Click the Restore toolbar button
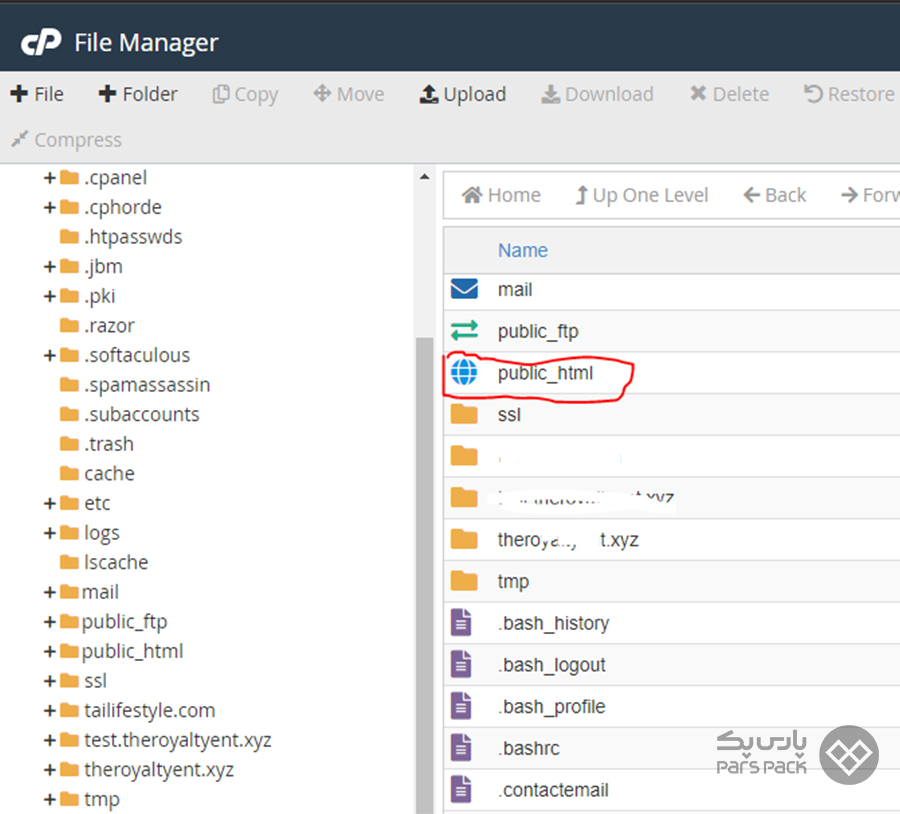This screenshot has height=814, width=900. 849,94
